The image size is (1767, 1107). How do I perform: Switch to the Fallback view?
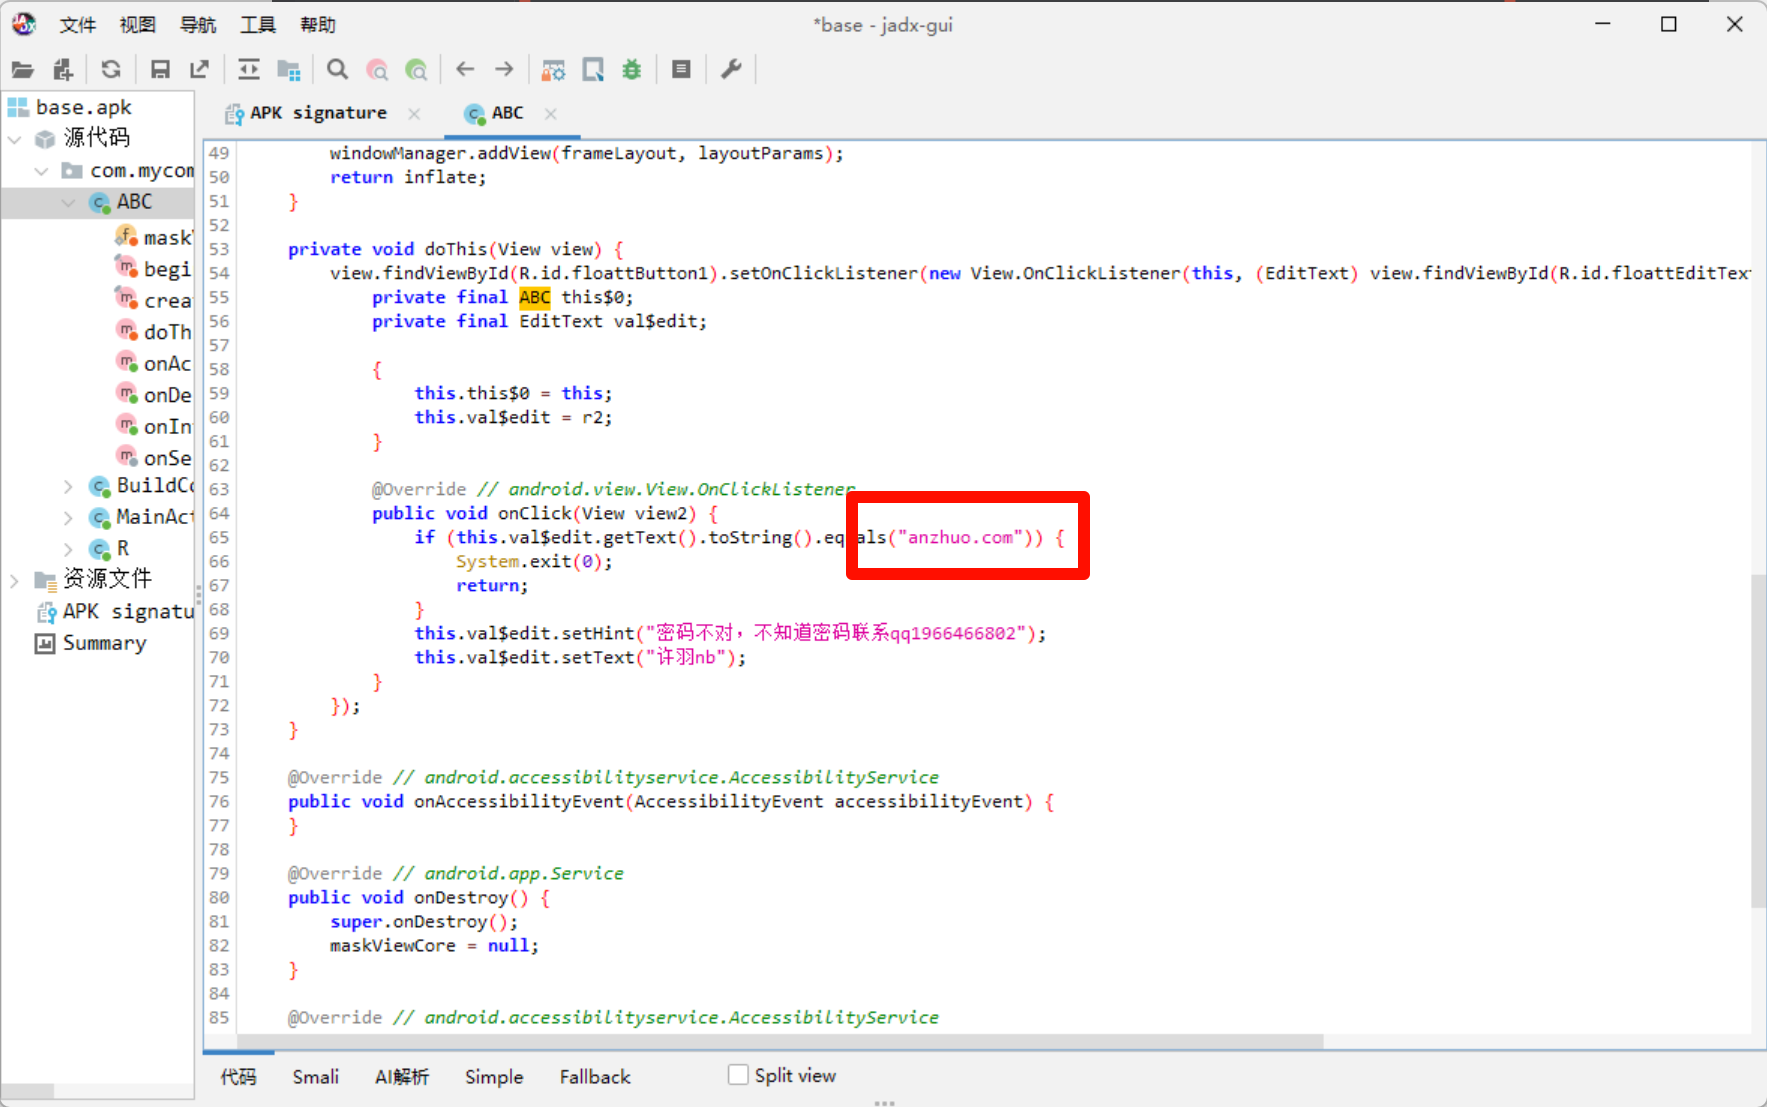pos(595,1077)
